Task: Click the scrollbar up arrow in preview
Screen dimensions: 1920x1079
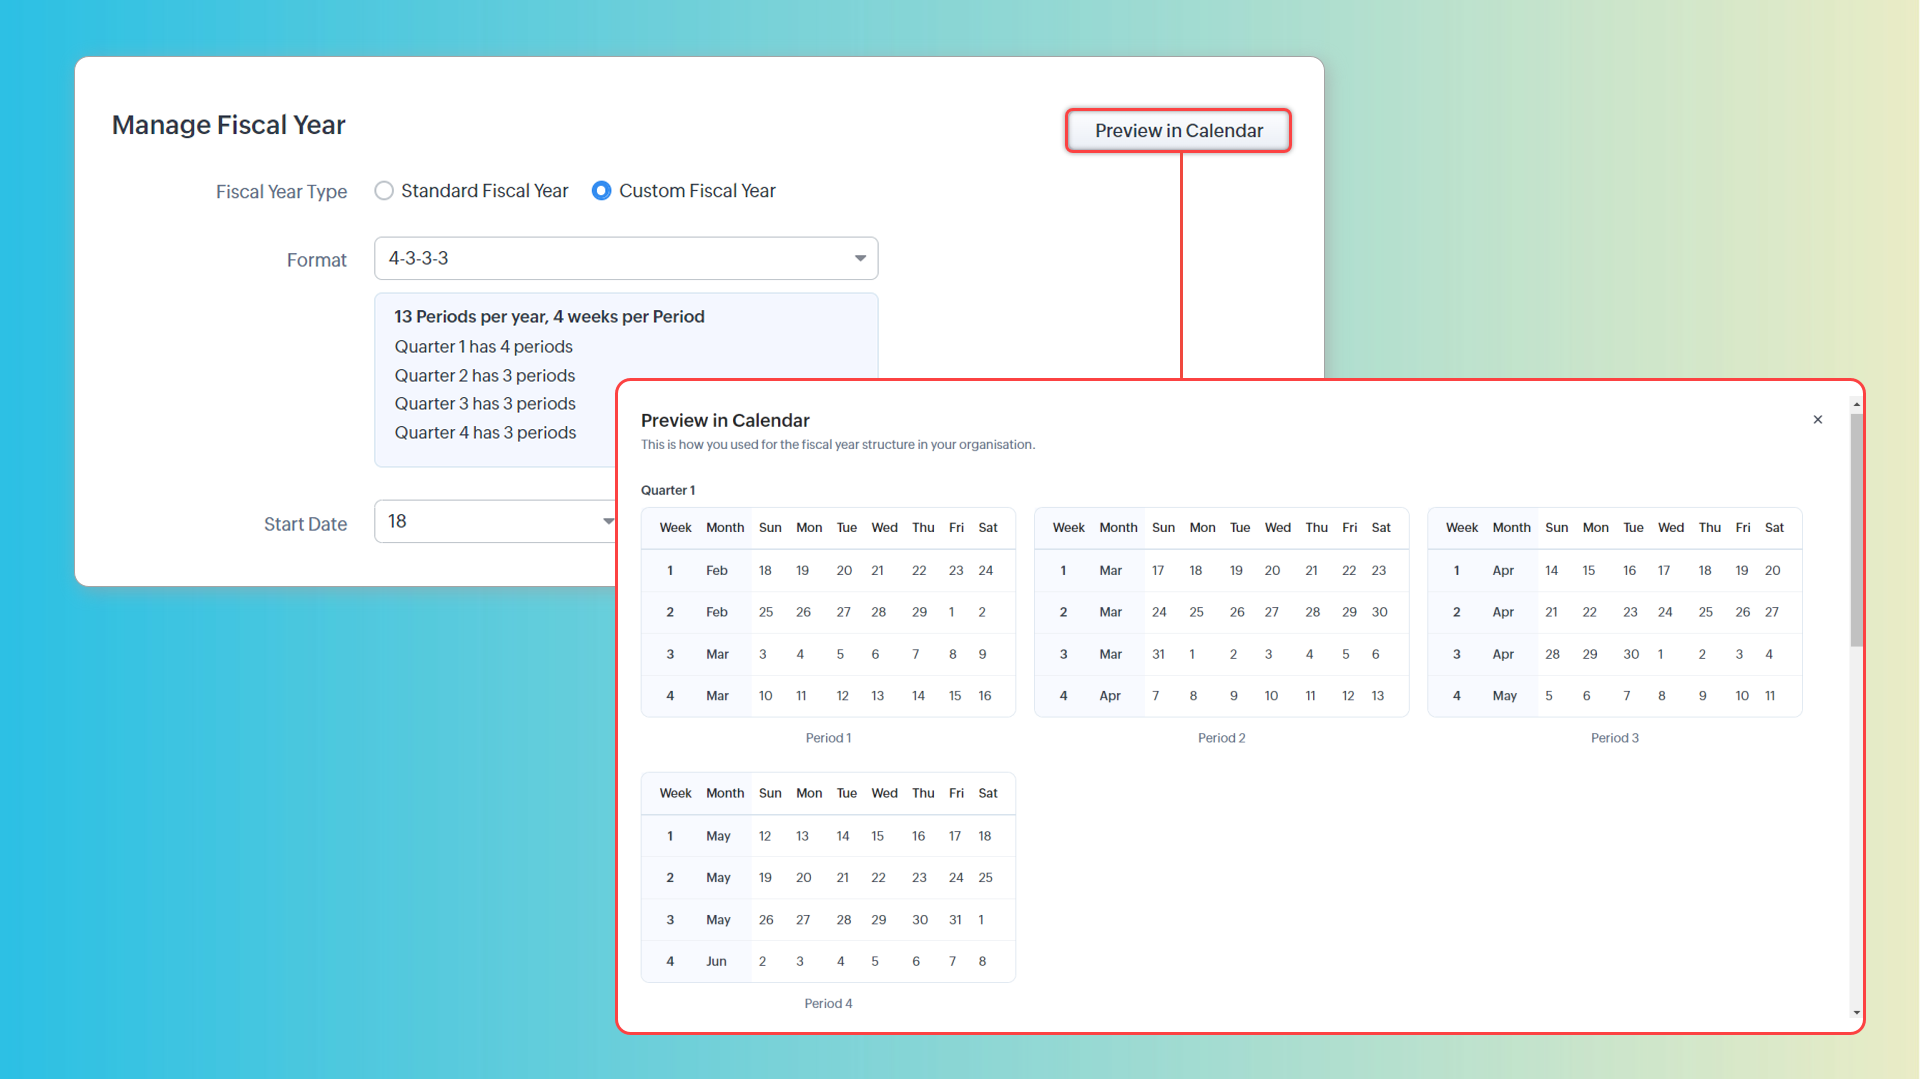Action: click(x=1856, y=405)
